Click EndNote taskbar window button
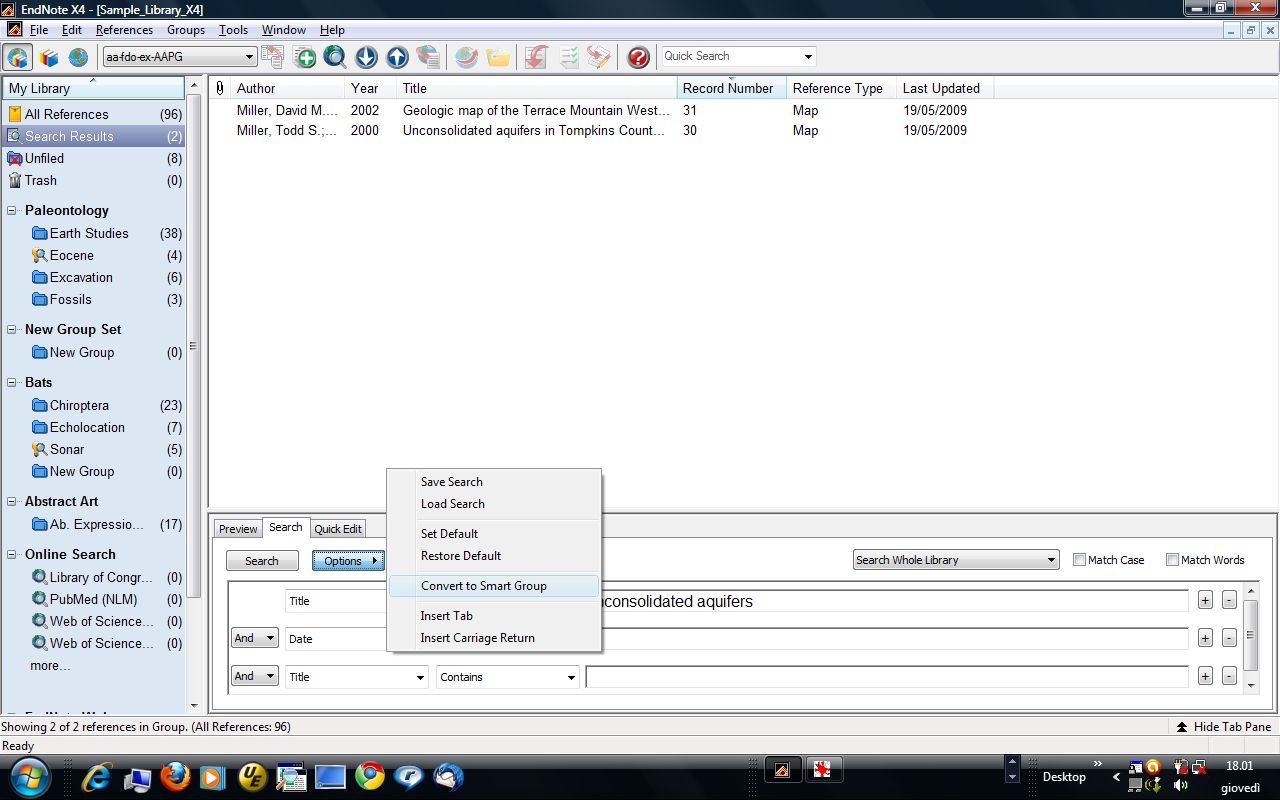 (x=782, y=770)
